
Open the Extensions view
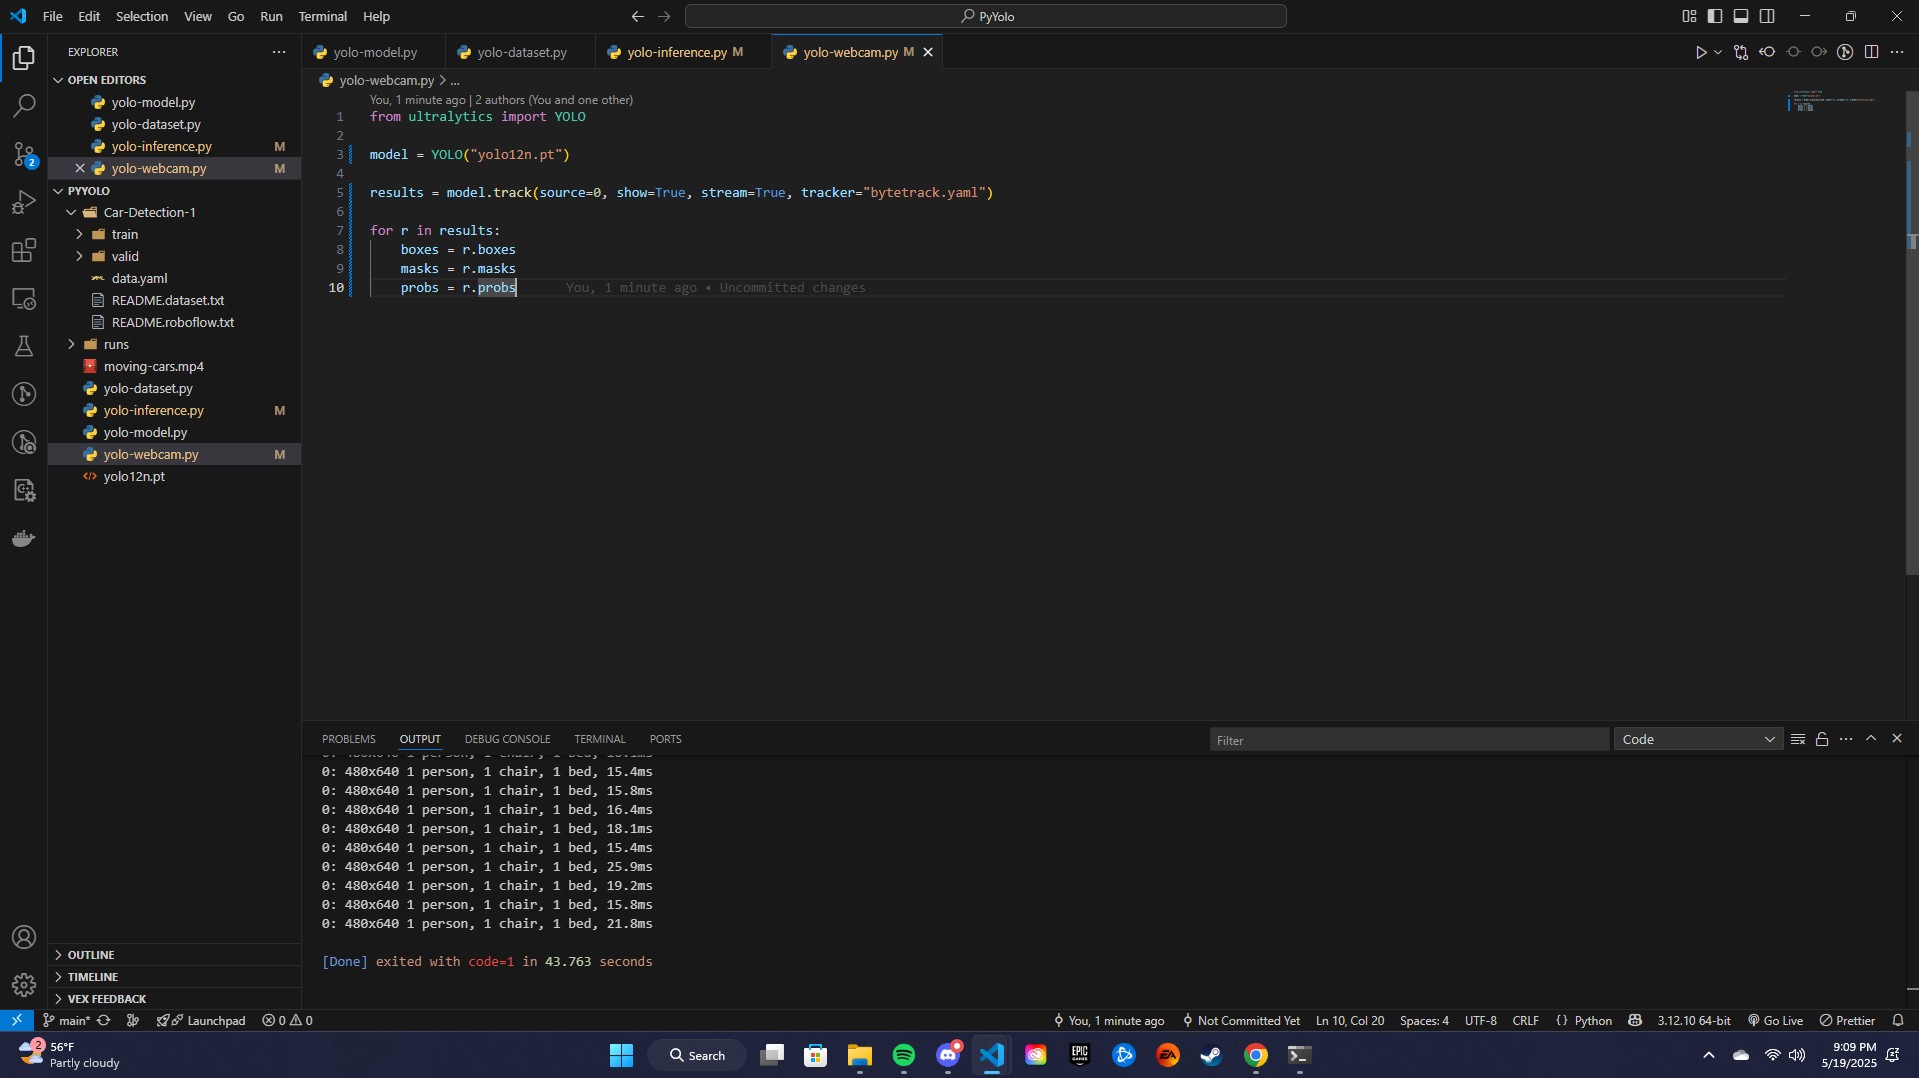tap(24, 250)
